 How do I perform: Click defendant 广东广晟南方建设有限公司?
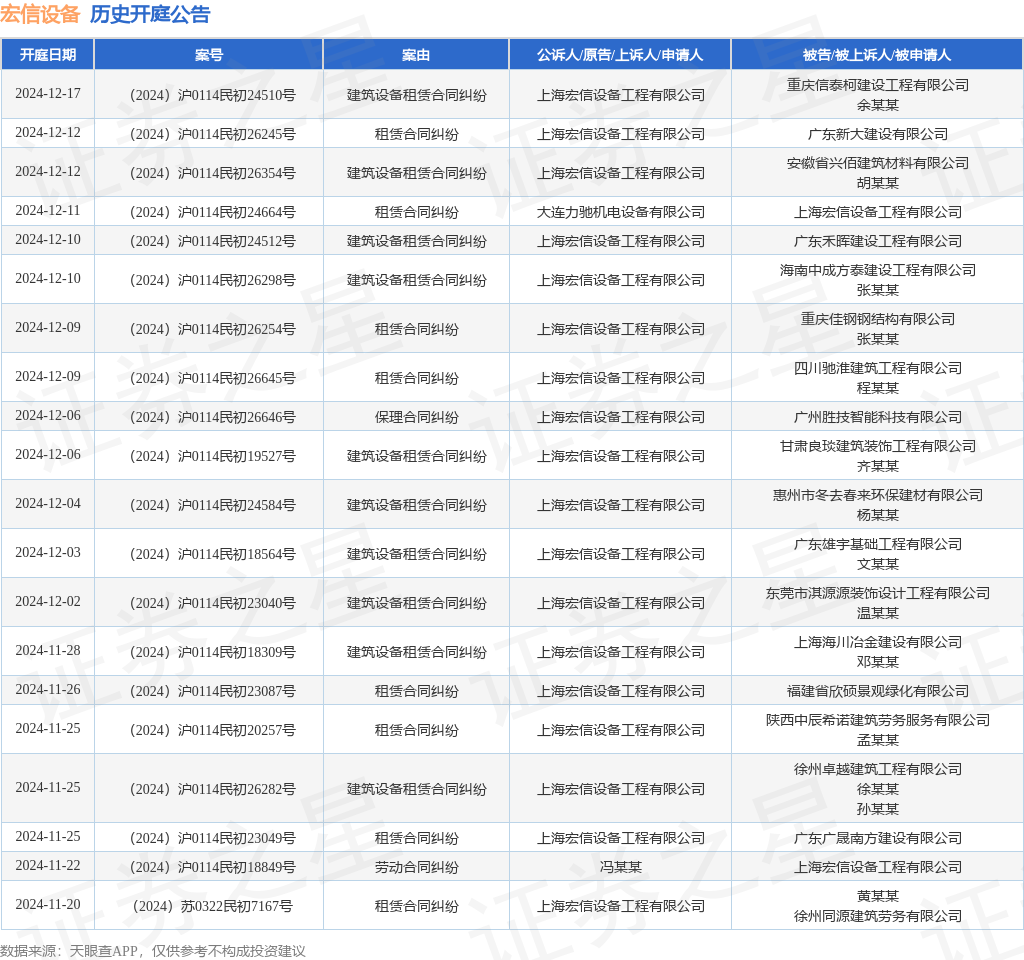(x=878, y=838)
